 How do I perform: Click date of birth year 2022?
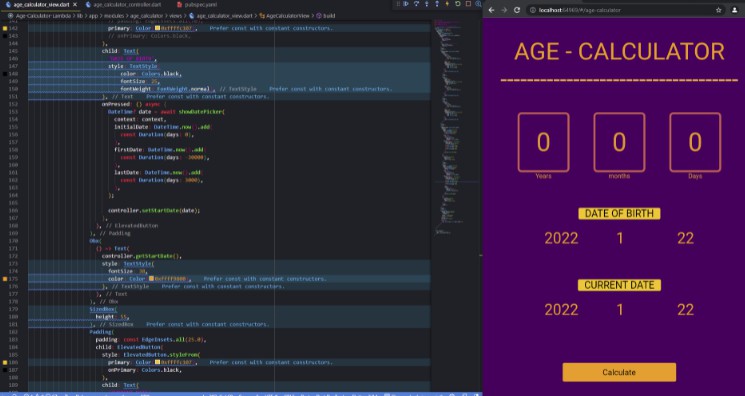click(x=561, y=238)
